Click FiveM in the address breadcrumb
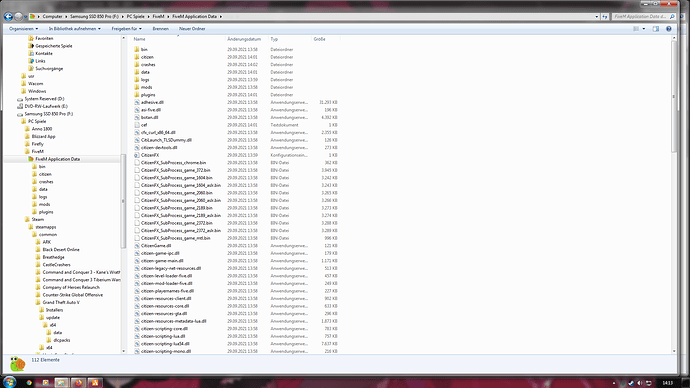The height and width of the screenshot is (388, 690). [158, 17]
